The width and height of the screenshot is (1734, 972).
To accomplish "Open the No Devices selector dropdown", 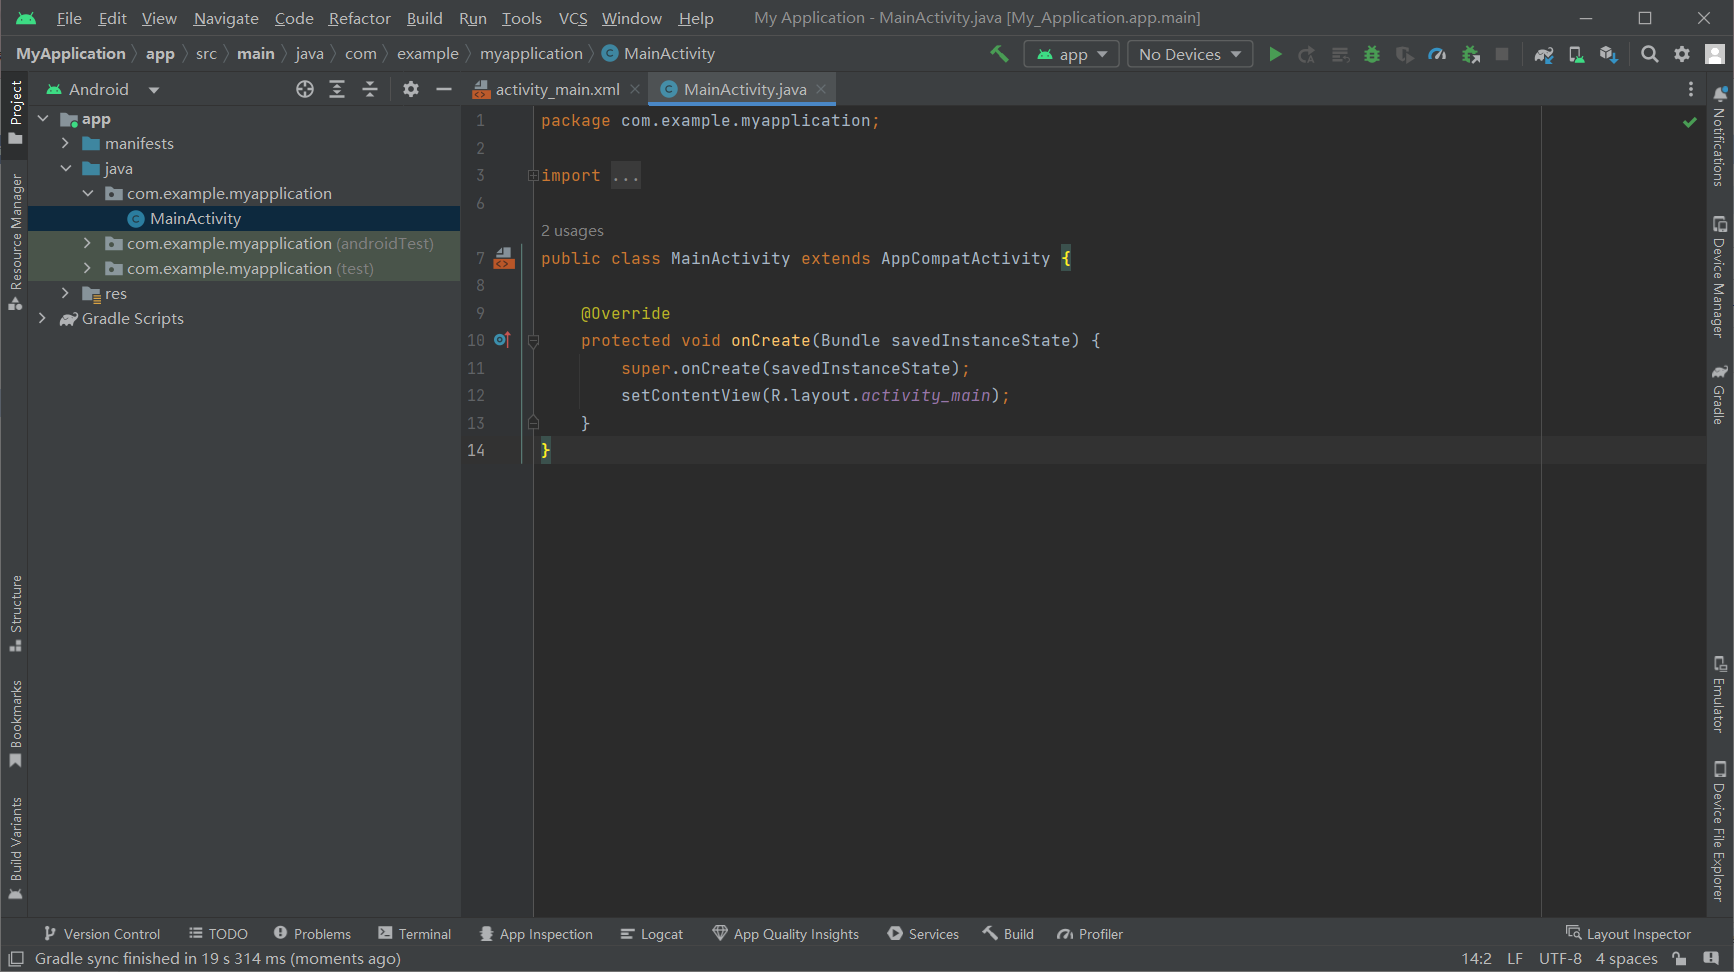I will click(x=1190, y=54).
